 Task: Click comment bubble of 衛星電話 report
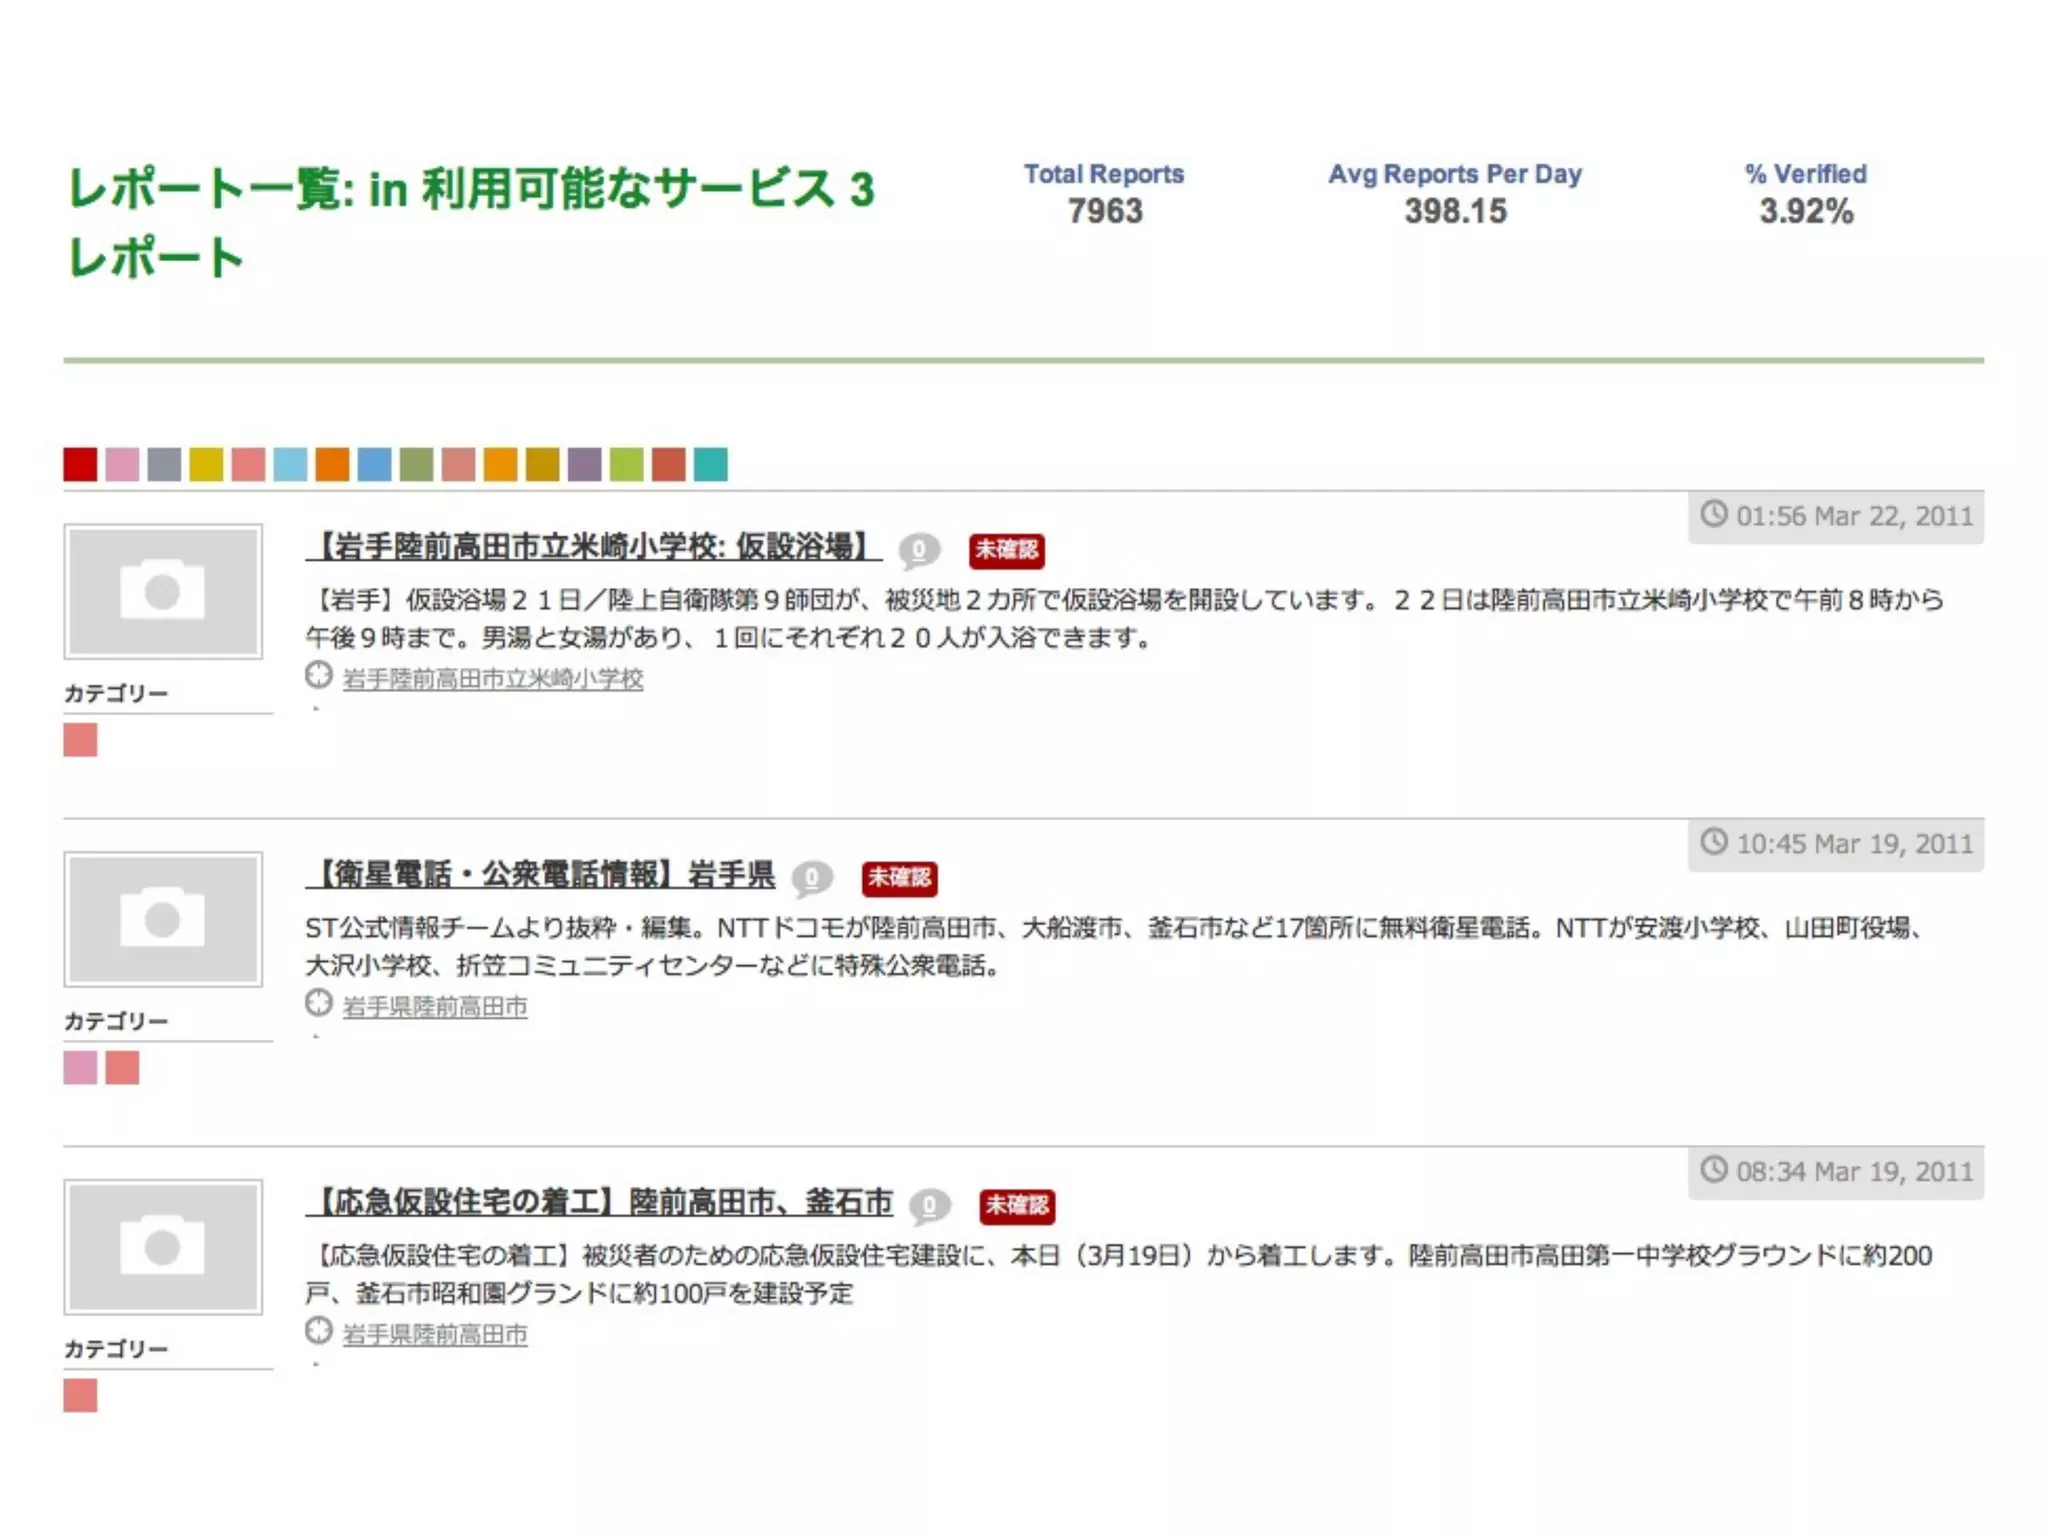(x=812, y=877)
